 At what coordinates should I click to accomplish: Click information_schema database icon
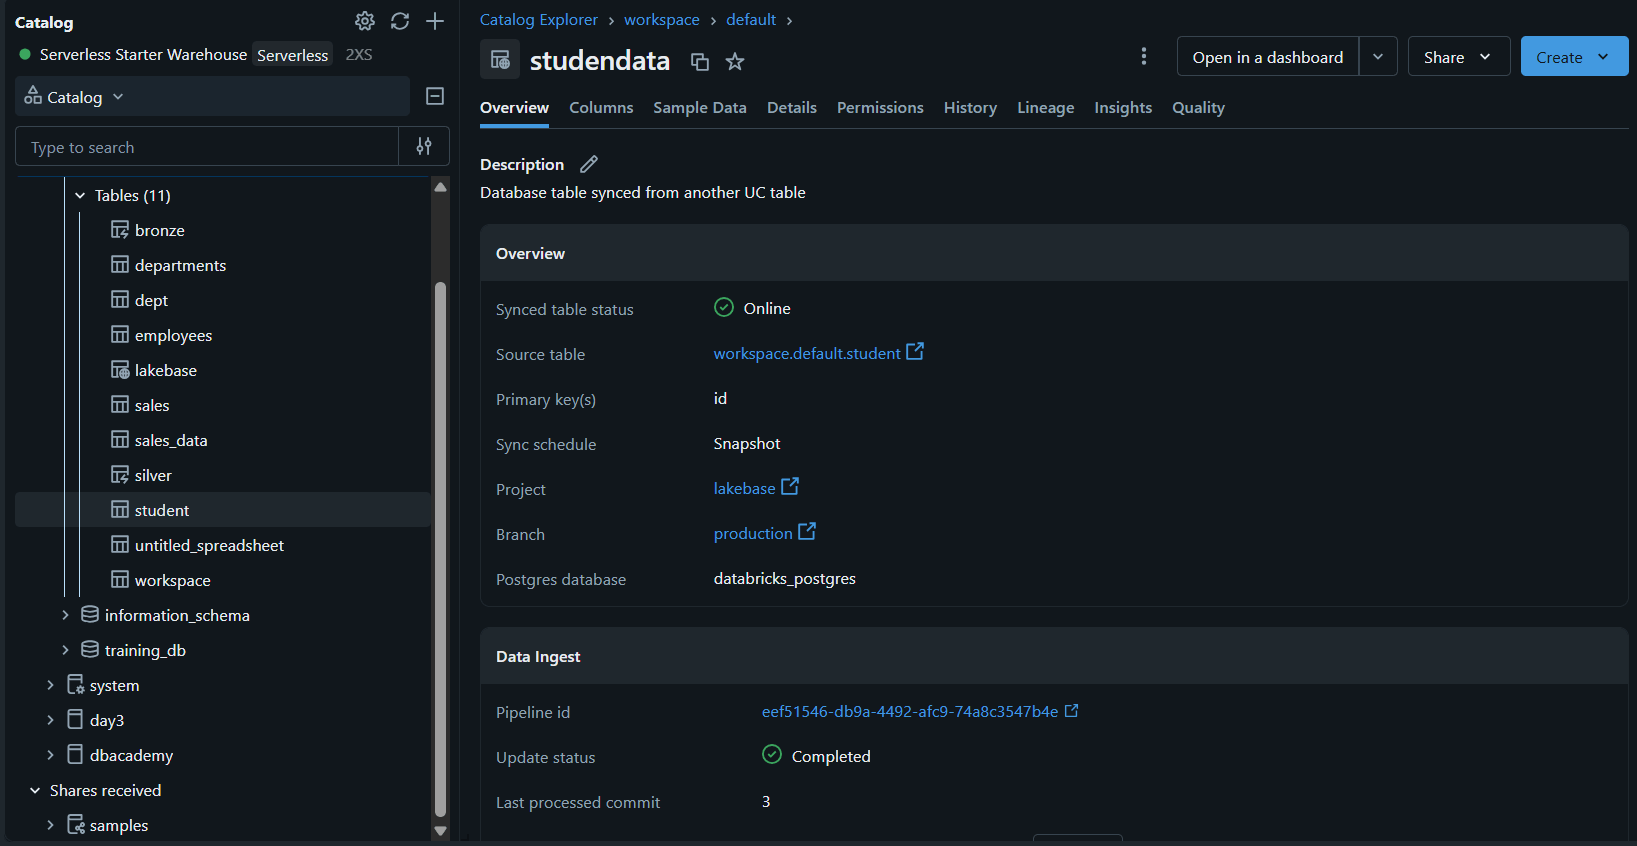(x=90, y=615)
